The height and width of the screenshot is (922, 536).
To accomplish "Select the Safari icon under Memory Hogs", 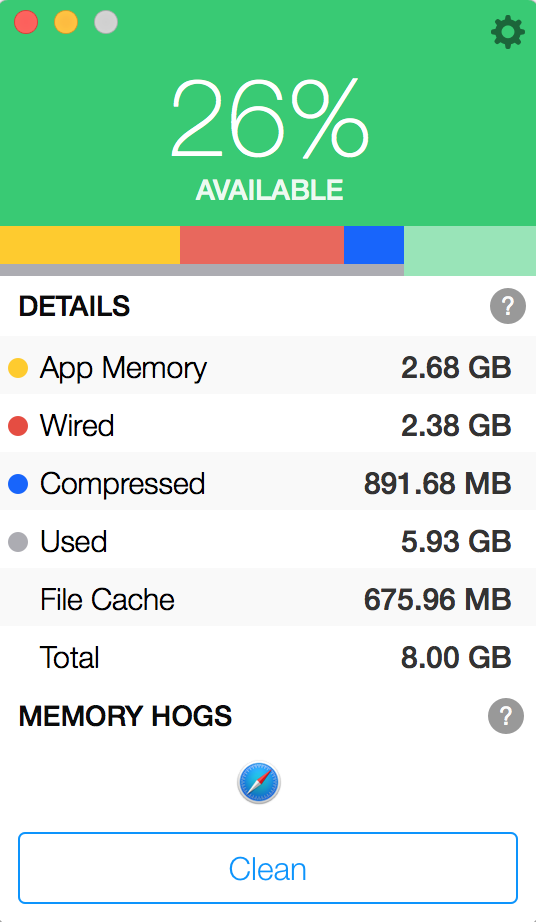I will (x=259, y=783).
